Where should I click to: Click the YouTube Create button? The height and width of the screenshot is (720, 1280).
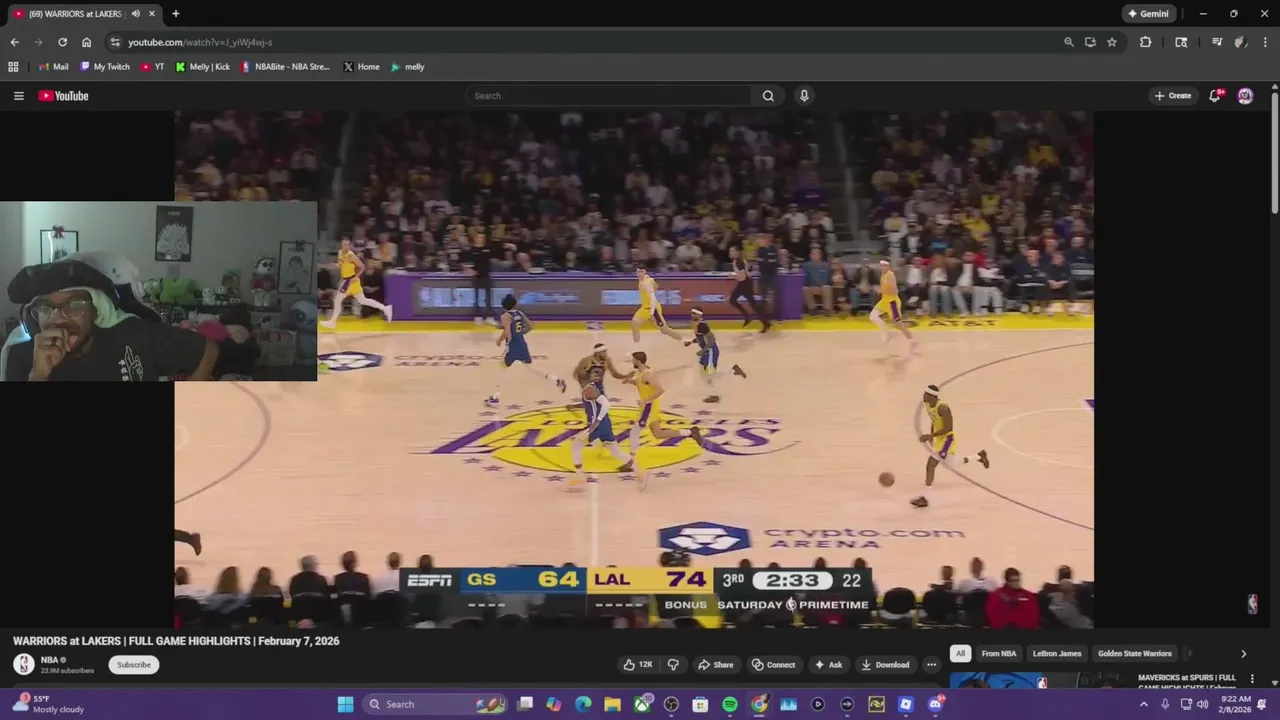(x=1173, y=96)
